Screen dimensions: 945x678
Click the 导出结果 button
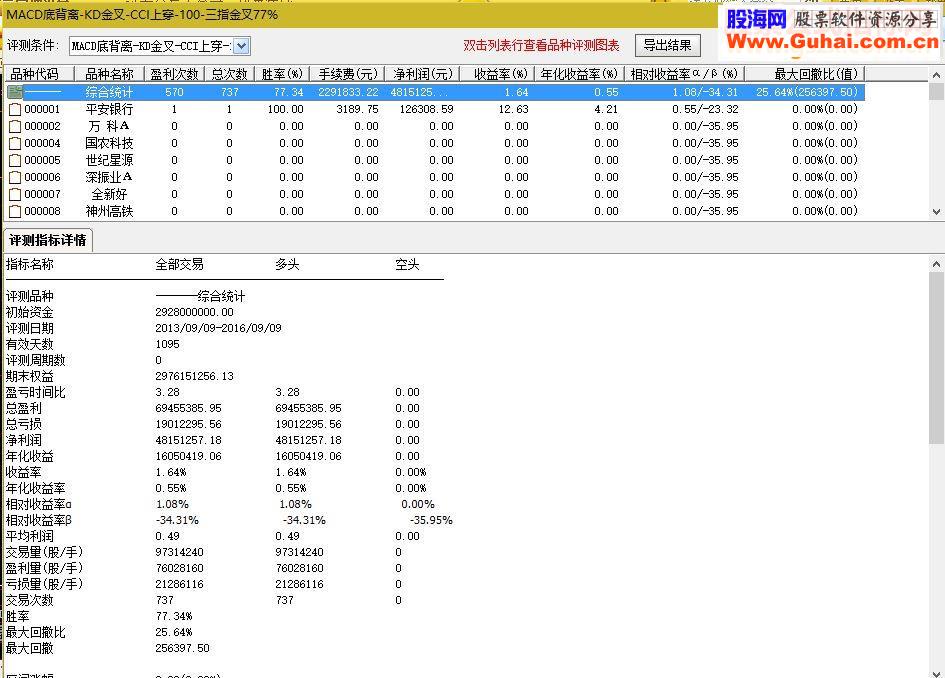tap(667, 45)
